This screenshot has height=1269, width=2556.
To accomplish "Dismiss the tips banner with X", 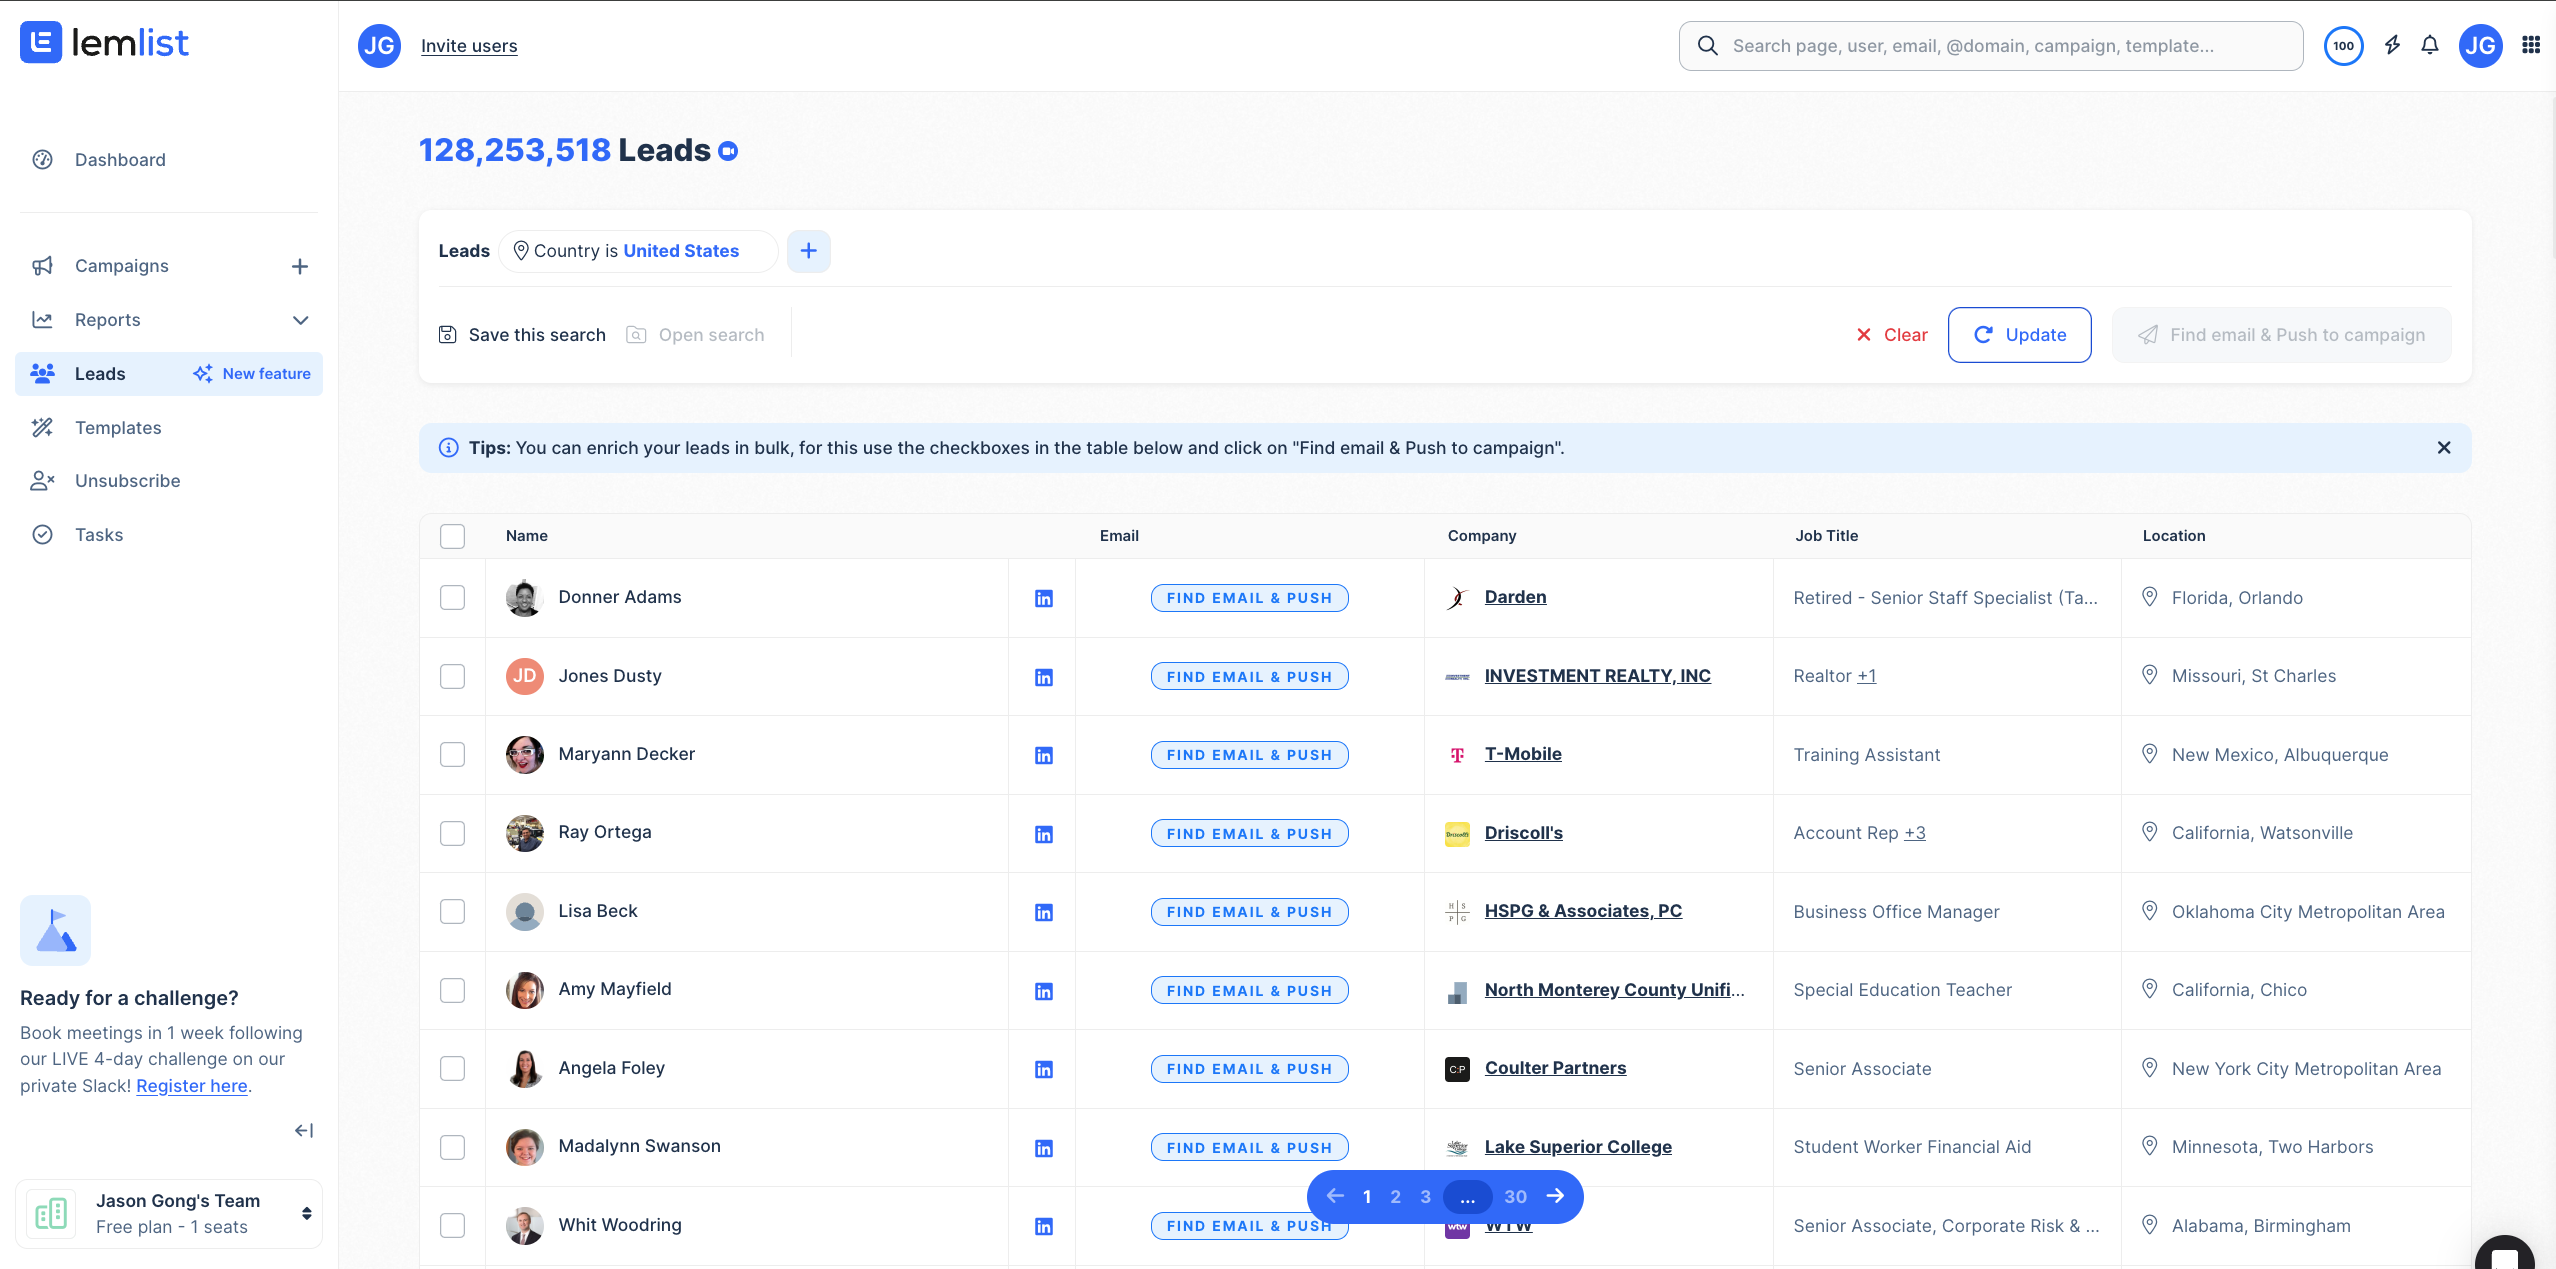I will coord(2443,448).
